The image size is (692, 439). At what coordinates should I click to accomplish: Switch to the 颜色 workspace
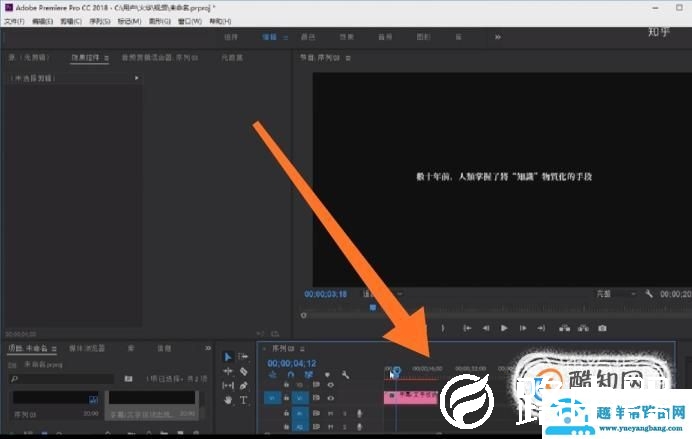308,36
